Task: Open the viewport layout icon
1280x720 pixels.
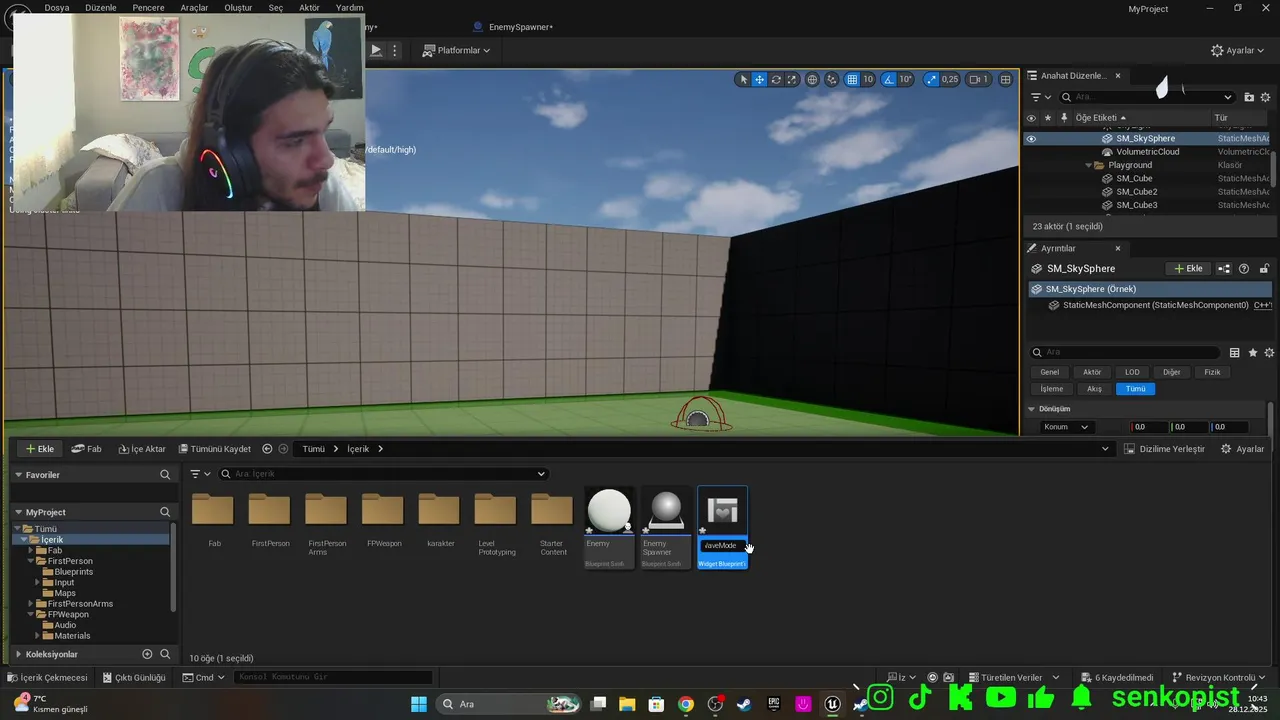Action: point(1006,79)
